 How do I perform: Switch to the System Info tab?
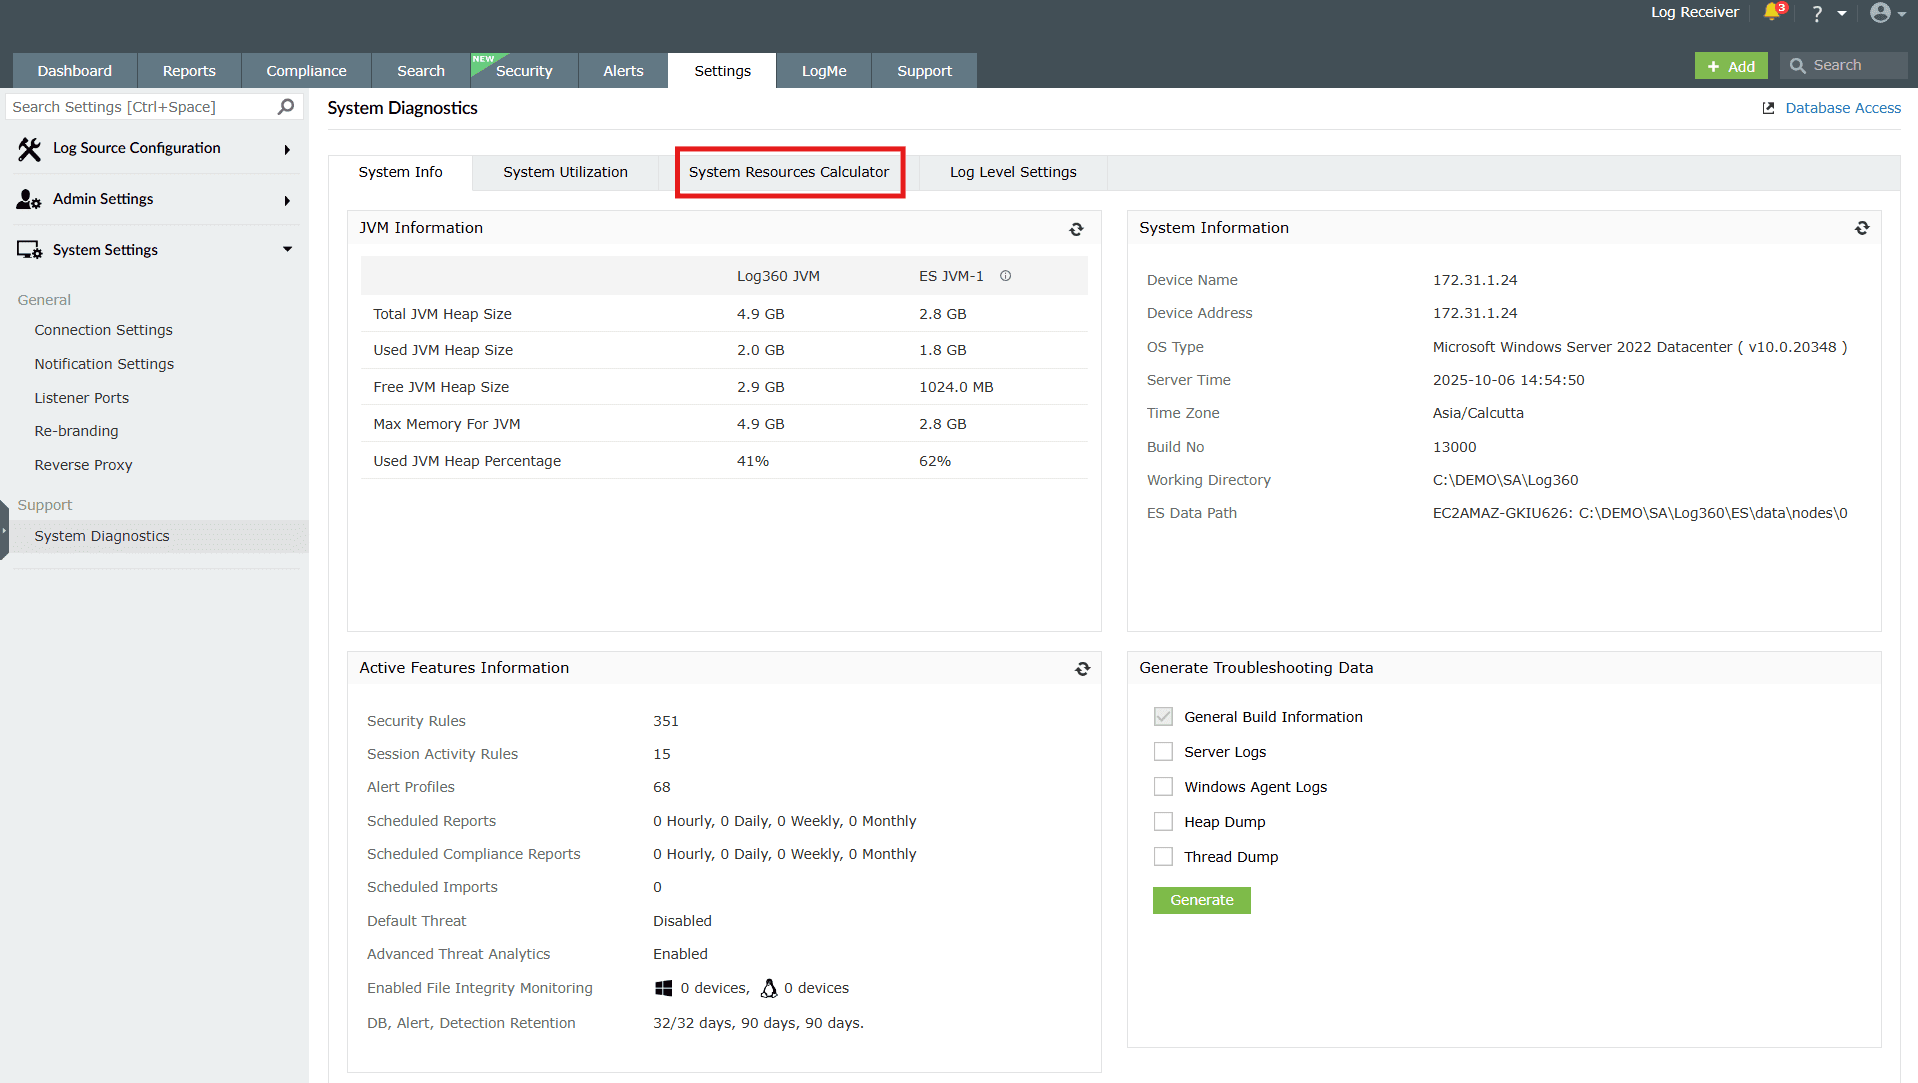[x=400, y=172]
